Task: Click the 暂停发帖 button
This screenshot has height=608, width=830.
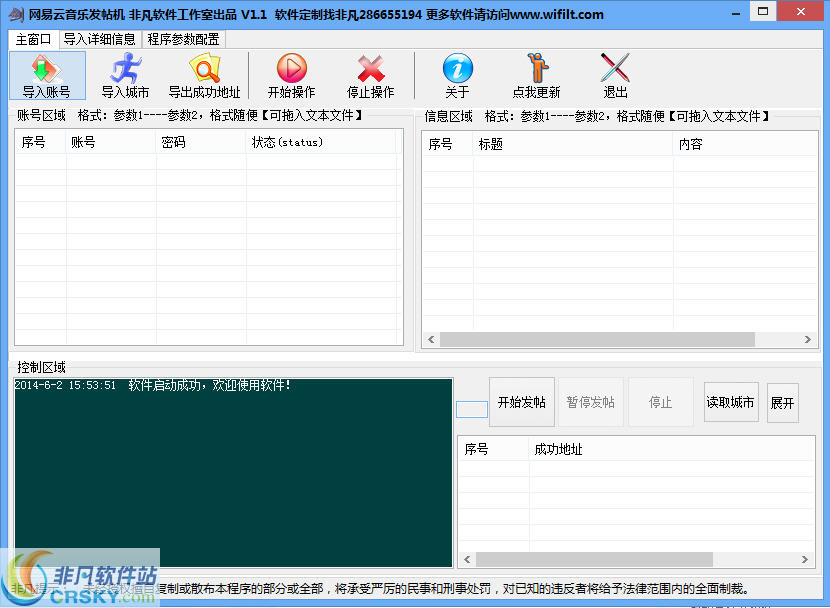Action: [x=591, y=402]
